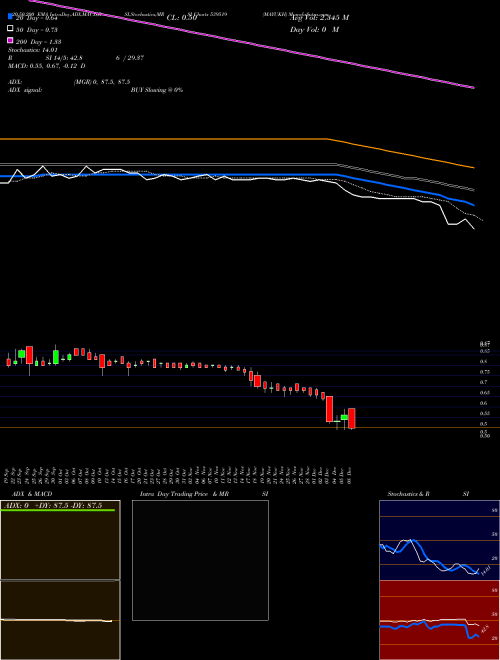The width and height of the screenshot is (500, 660).
Task: Click the '6 / 29.37' value
Action: [130, 58]
